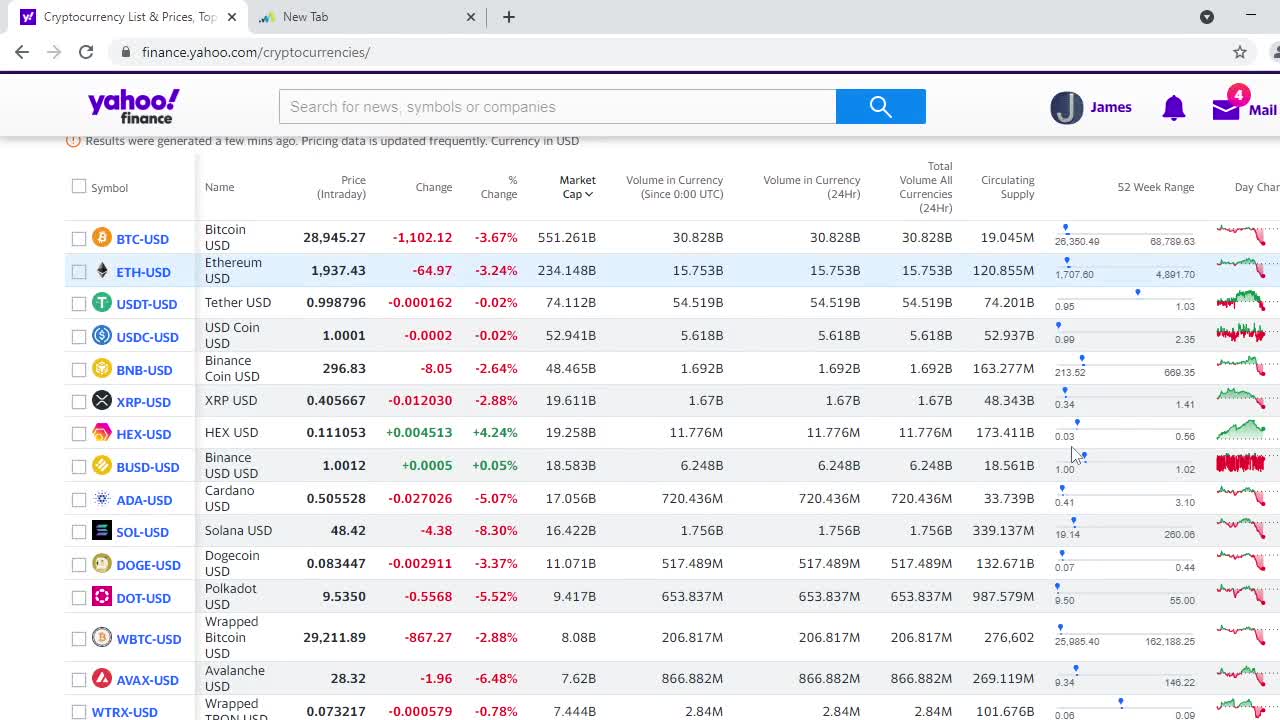Screen dimensions: 1280x720
Task: Check the SOL-USD row checkbox
Action: [x=79, y=532]
